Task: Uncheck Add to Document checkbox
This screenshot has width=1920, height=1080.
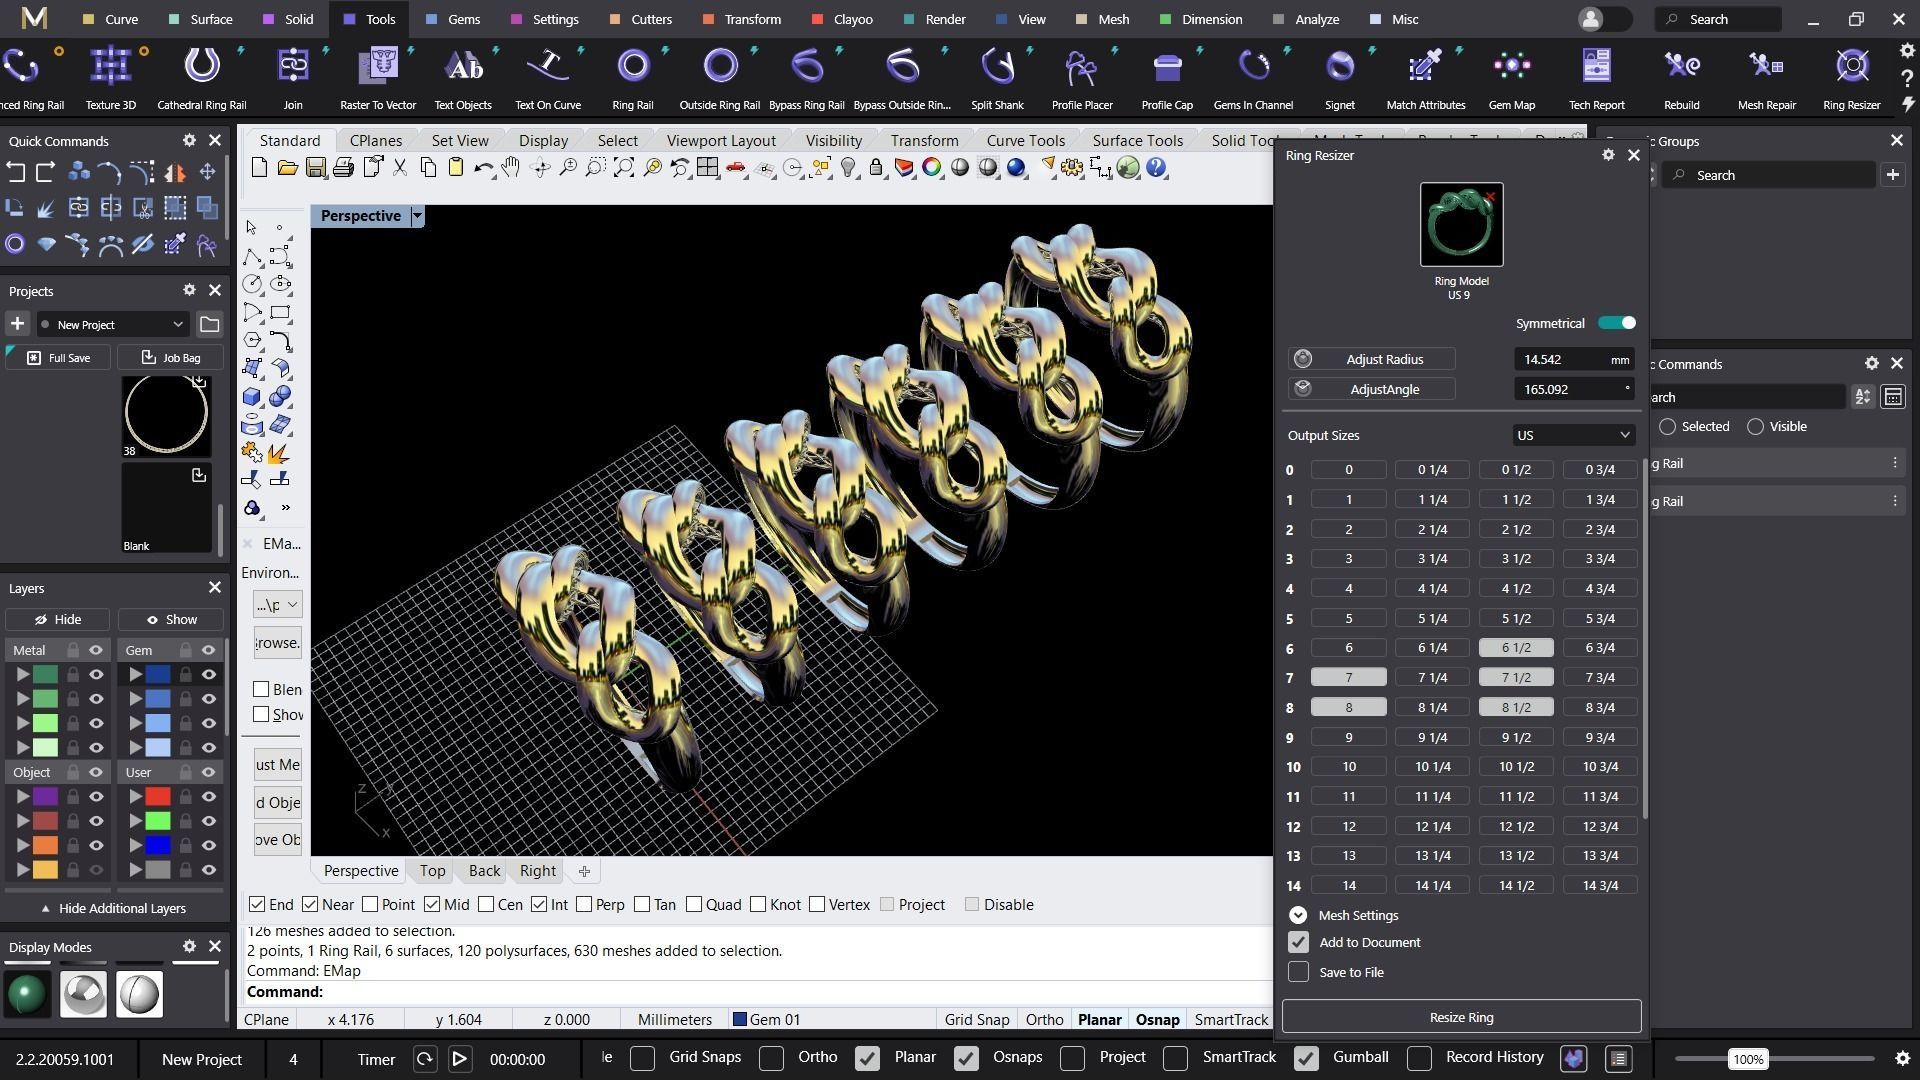Action: (x=1298, y=942)
